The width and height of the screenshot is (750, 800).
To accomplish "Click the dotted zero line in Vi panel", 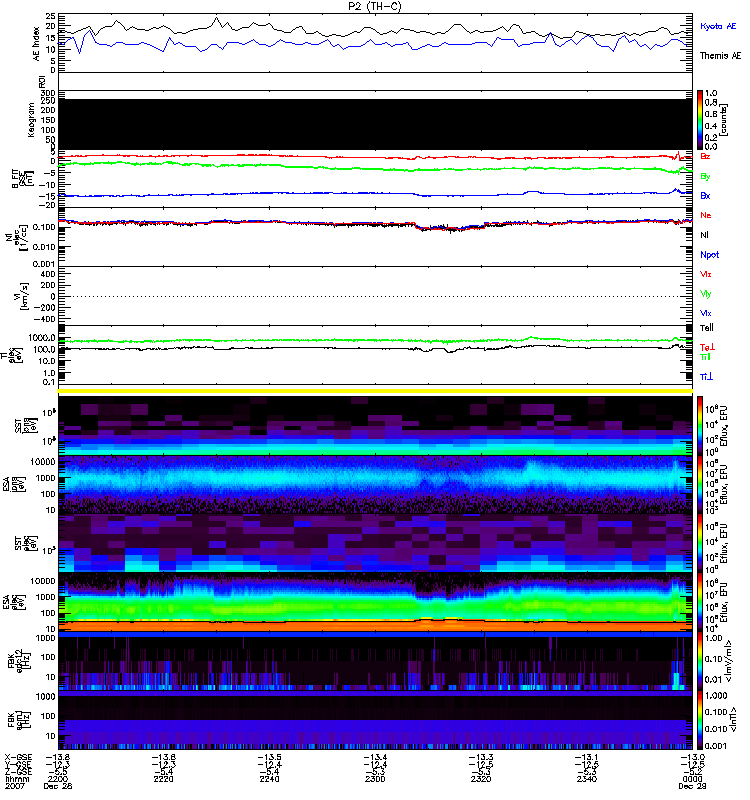I will point(375,296).
